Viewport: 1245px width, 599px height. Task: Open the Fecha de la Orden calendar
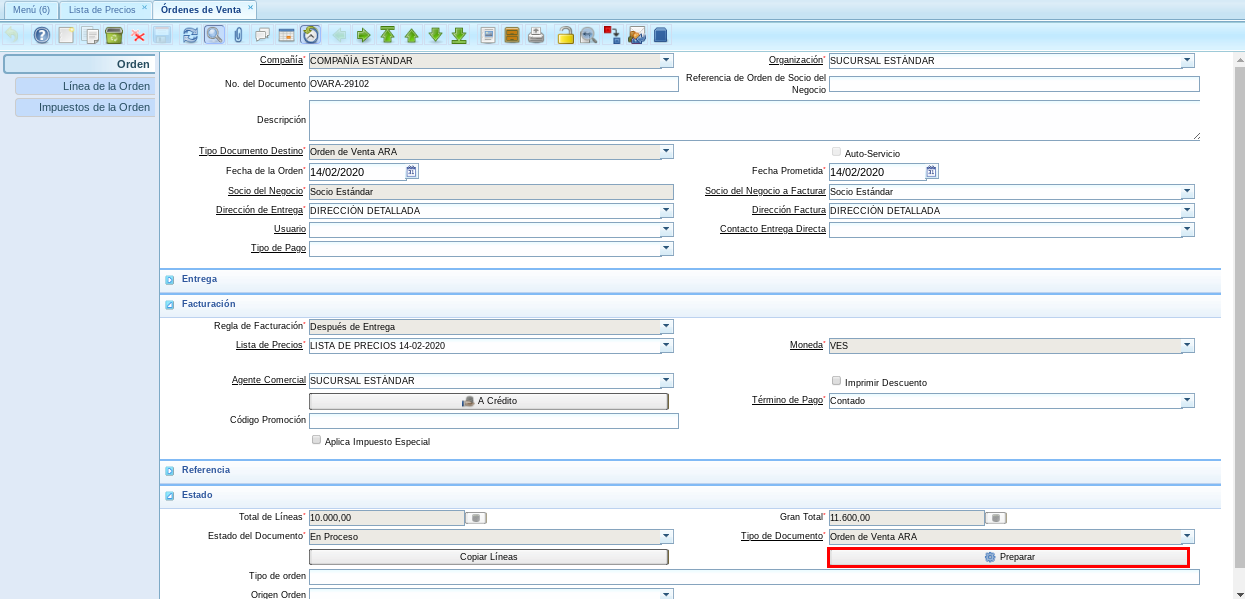coord(412,172)
